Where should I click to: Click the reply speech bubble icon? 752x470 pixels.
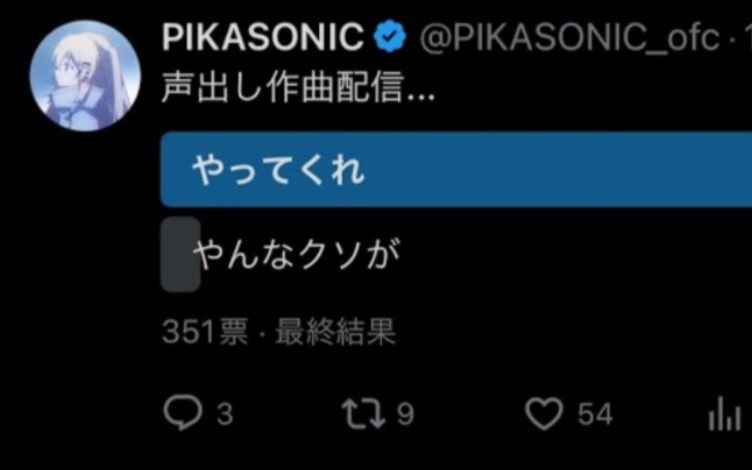[183, 413]
